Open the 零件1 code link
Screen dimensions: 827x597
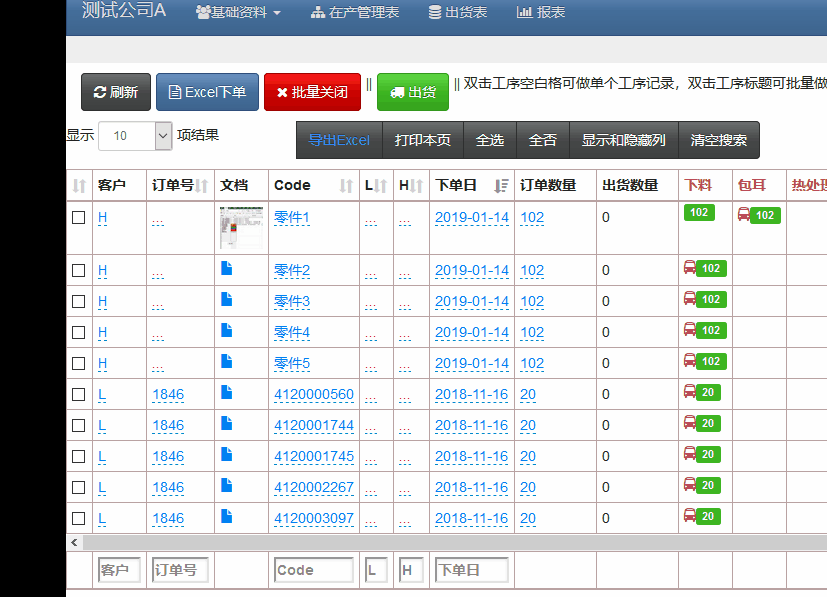(x=292, y=217)
